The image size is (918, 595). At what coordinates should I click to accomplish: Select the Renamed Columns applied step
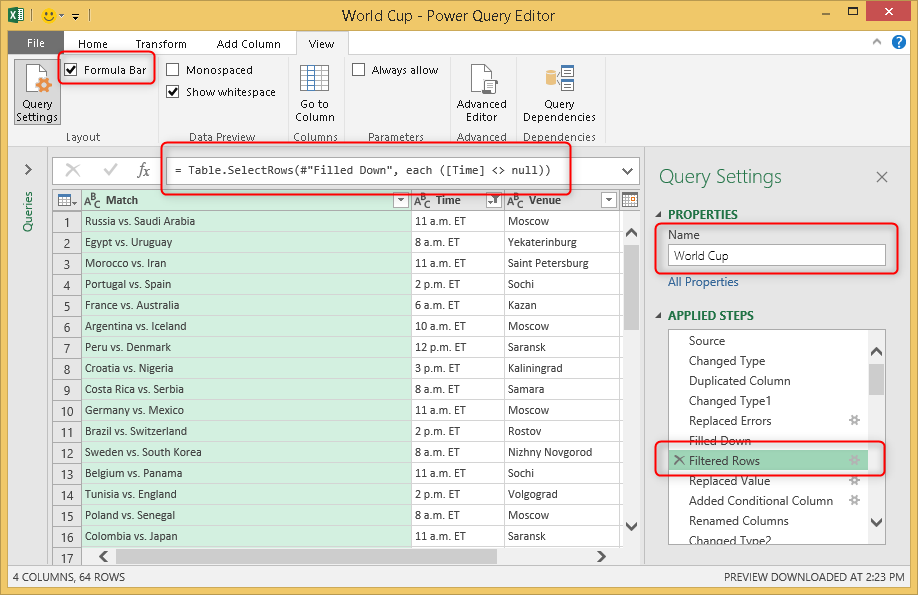coord(768,521)
